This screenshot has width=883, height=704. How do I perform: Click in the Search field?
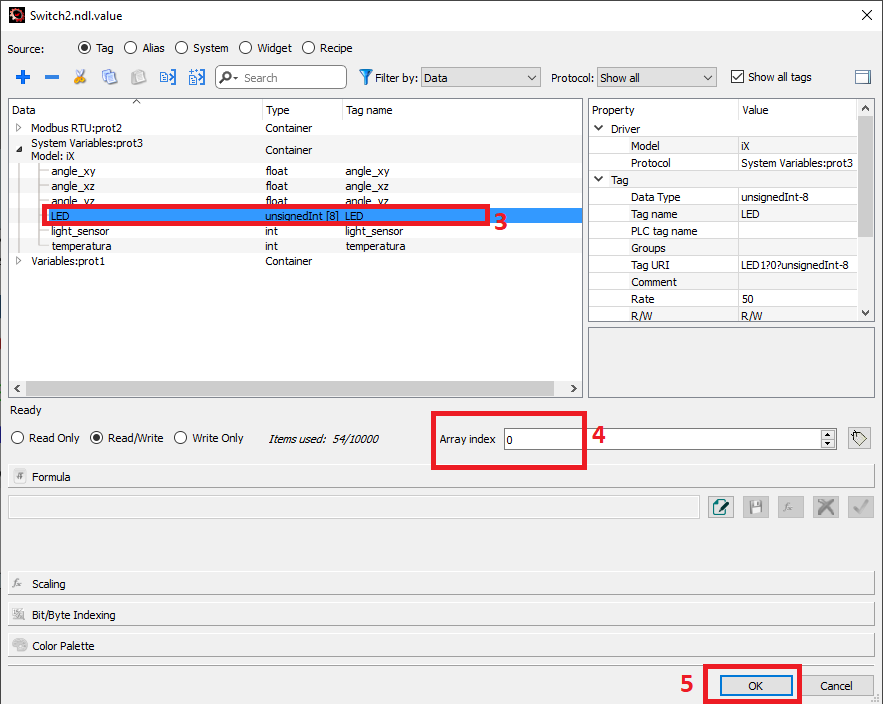[x=281, y=77]
